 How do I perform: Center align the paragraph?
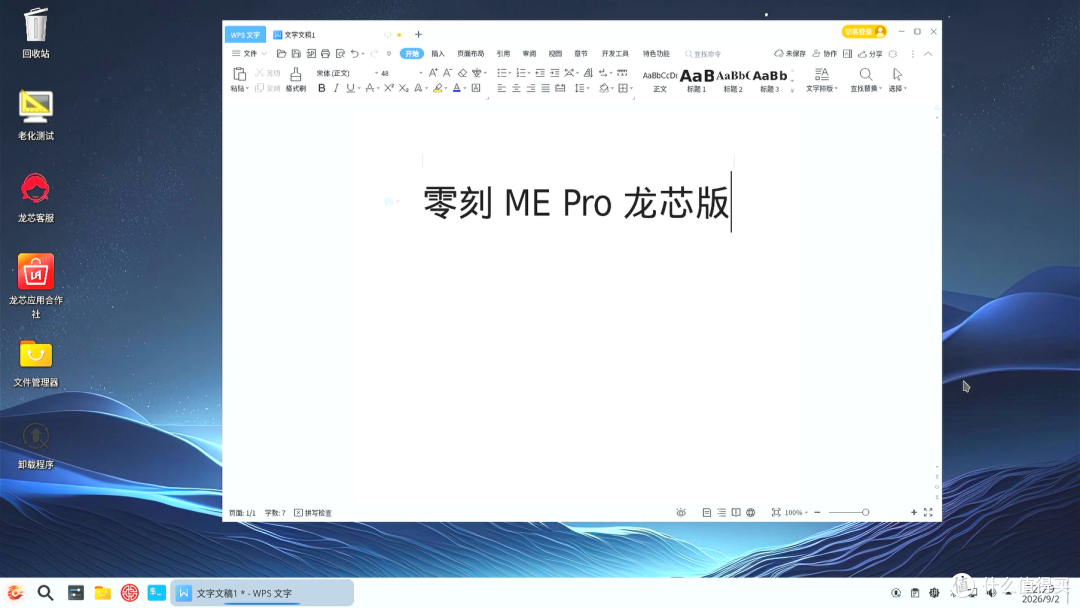tap(516, 88)
